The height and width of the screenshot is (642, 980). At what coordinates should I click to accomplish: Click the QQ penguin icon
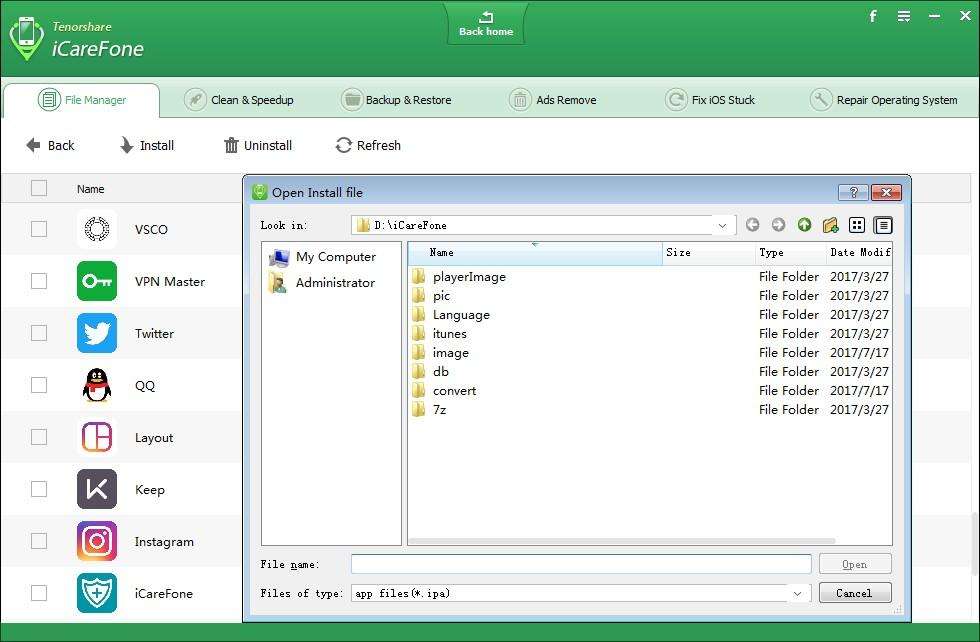tap(97, 385)
